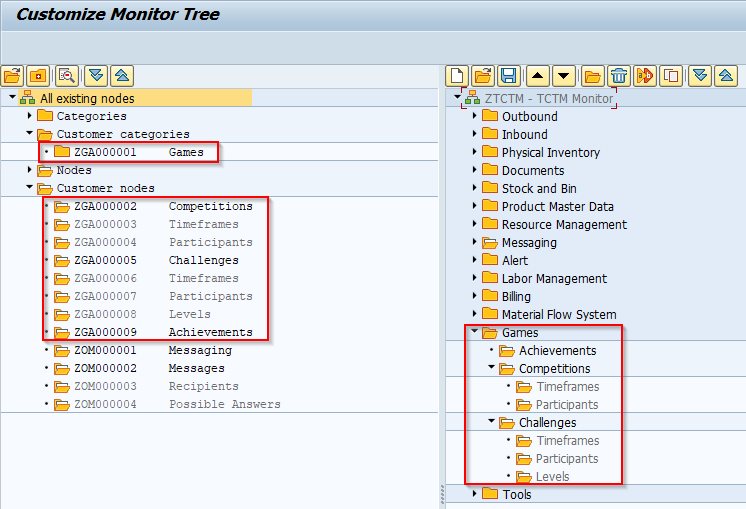Expand the Categories folder in left tree
Viewport: 746px width, 509px height.
30,116
